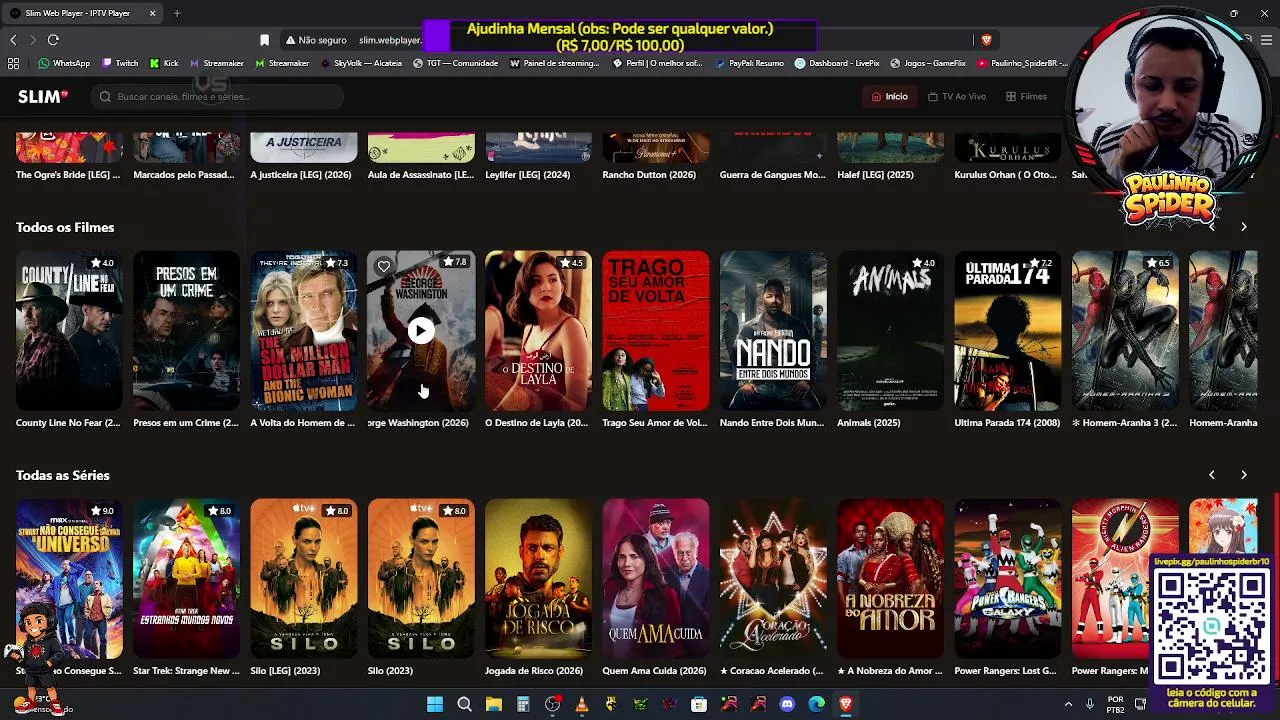Screen dimensions: 1280x720
Task: Open the PayPal: Resumo bookmark
Action: pyautogui.click(x=748, y=63)
